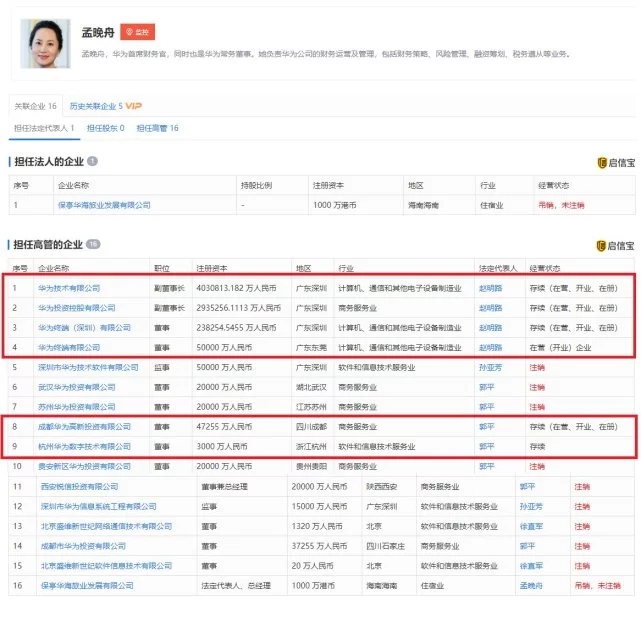Image resolution: width=641 pixels, height=617 pixels.
Task: Select the 担任股东 0 sub-tab
Action: point(105,128)
